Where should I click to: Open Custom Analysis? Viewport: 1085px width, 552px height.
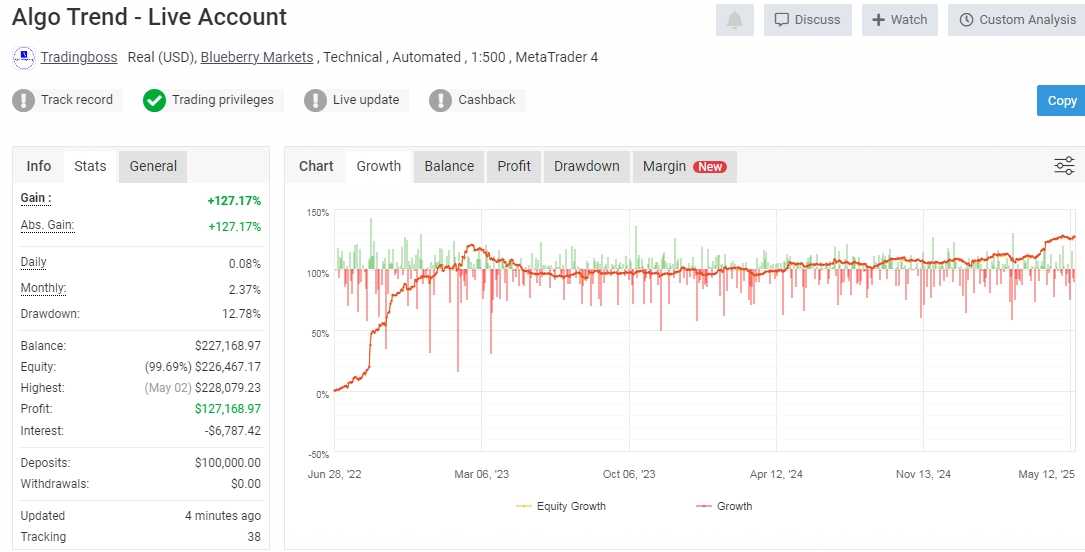click(1016, 20)
